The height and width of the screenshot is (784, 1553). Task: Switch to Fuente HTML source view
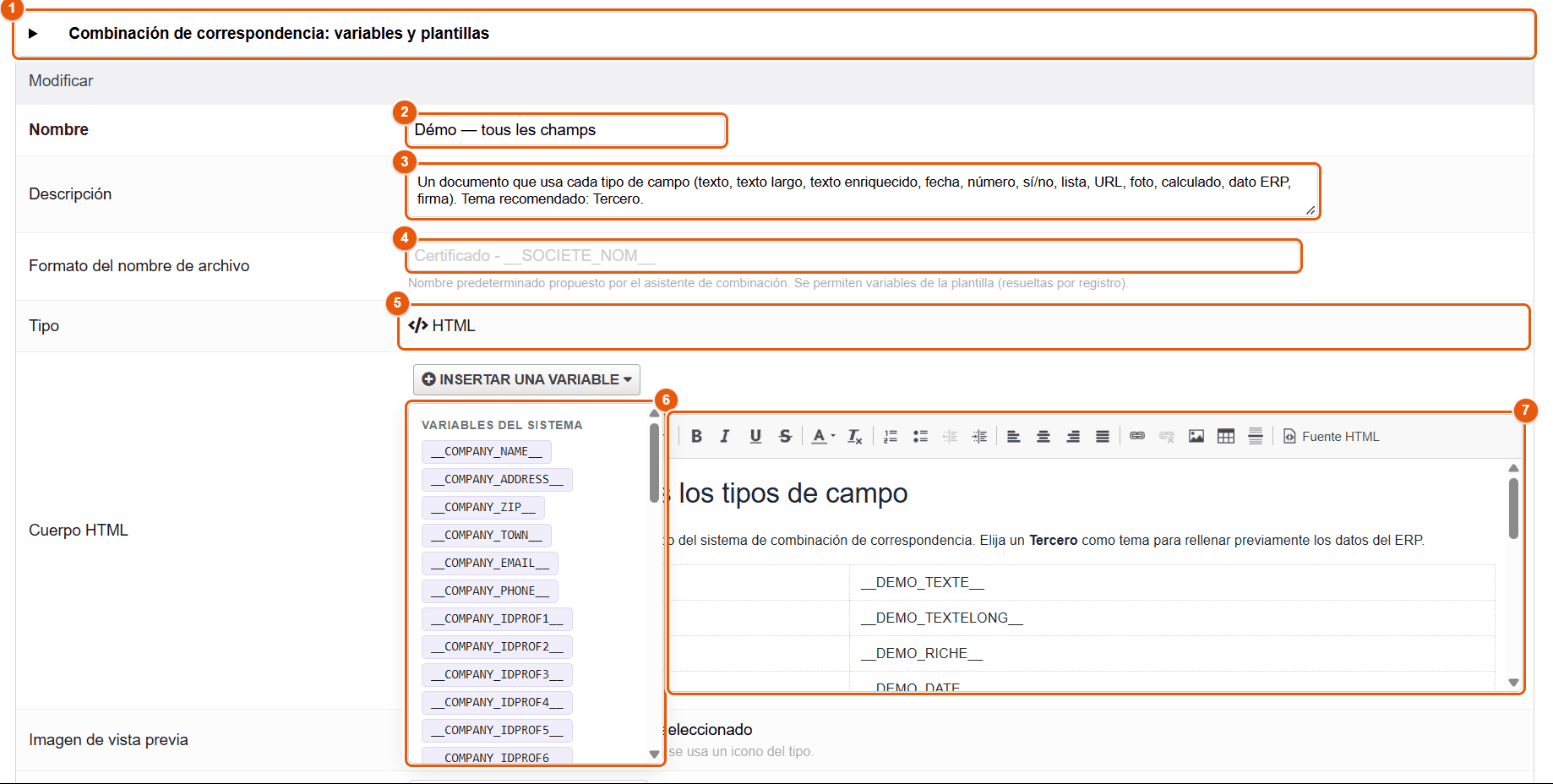click(1331, 436)
